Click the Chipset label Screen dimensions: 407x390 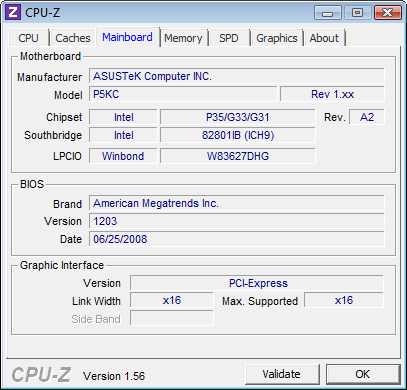(64, 117)
